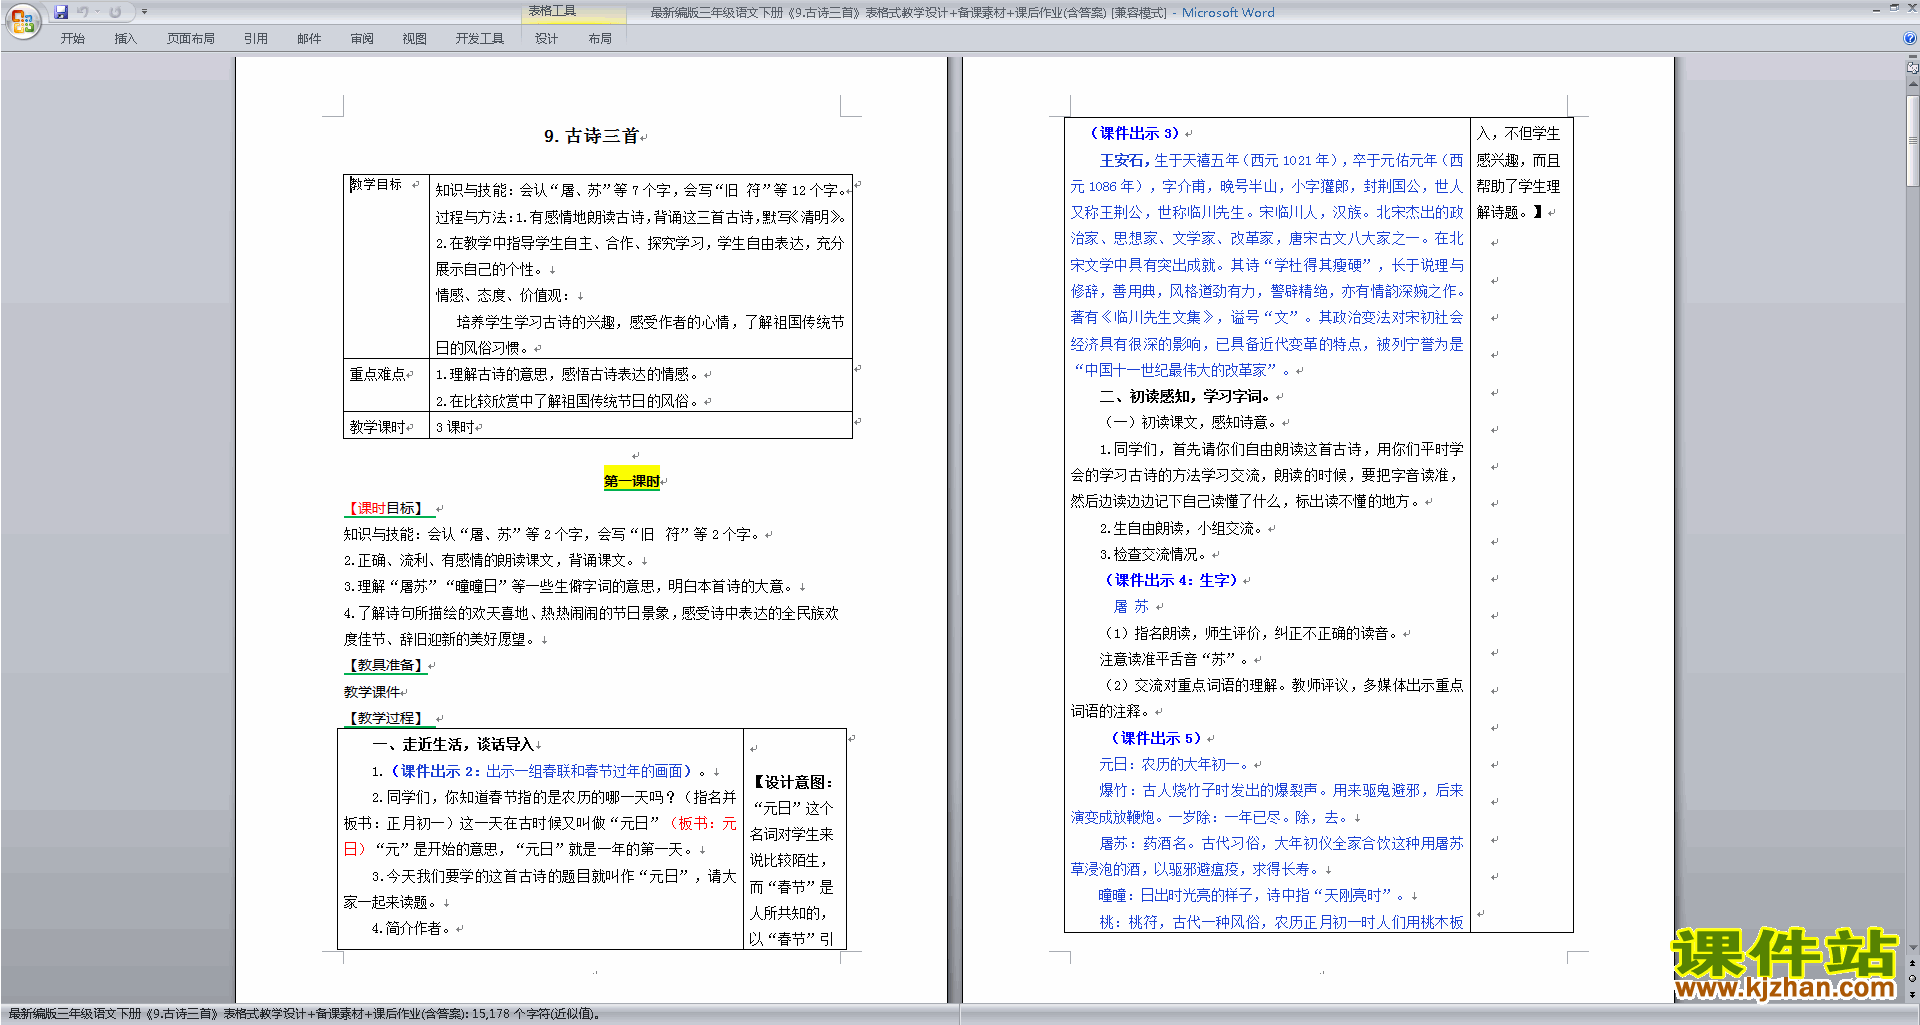1920x1025 pixels.
Task: Go to previous page with double-up arrow
Action: coord(1913,964)
